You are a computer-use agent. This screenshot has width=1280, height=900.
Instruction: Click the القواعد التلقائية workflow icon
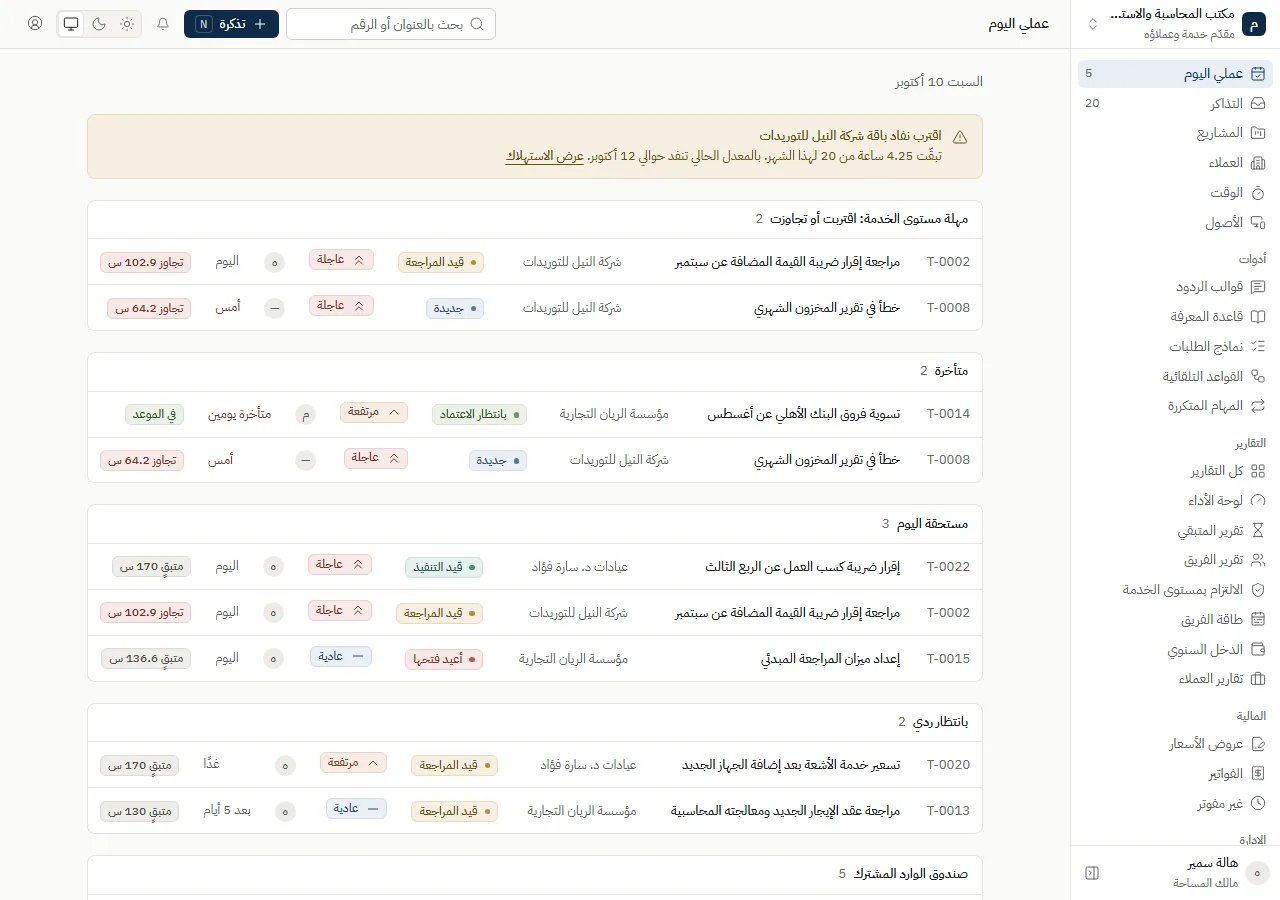(x=1258, y=377)
